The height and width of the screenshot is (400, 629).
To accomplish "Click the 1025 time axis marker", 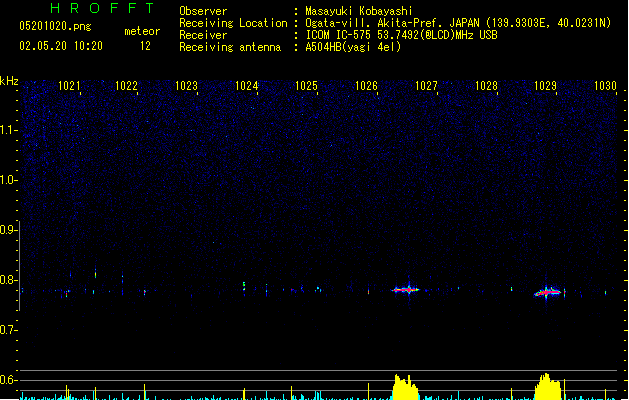I will (306, 86).
